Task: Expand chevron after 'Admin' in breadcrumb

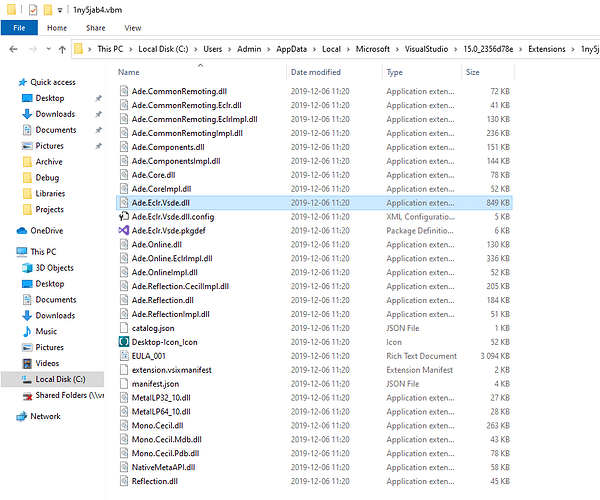Action: (269, 49)
